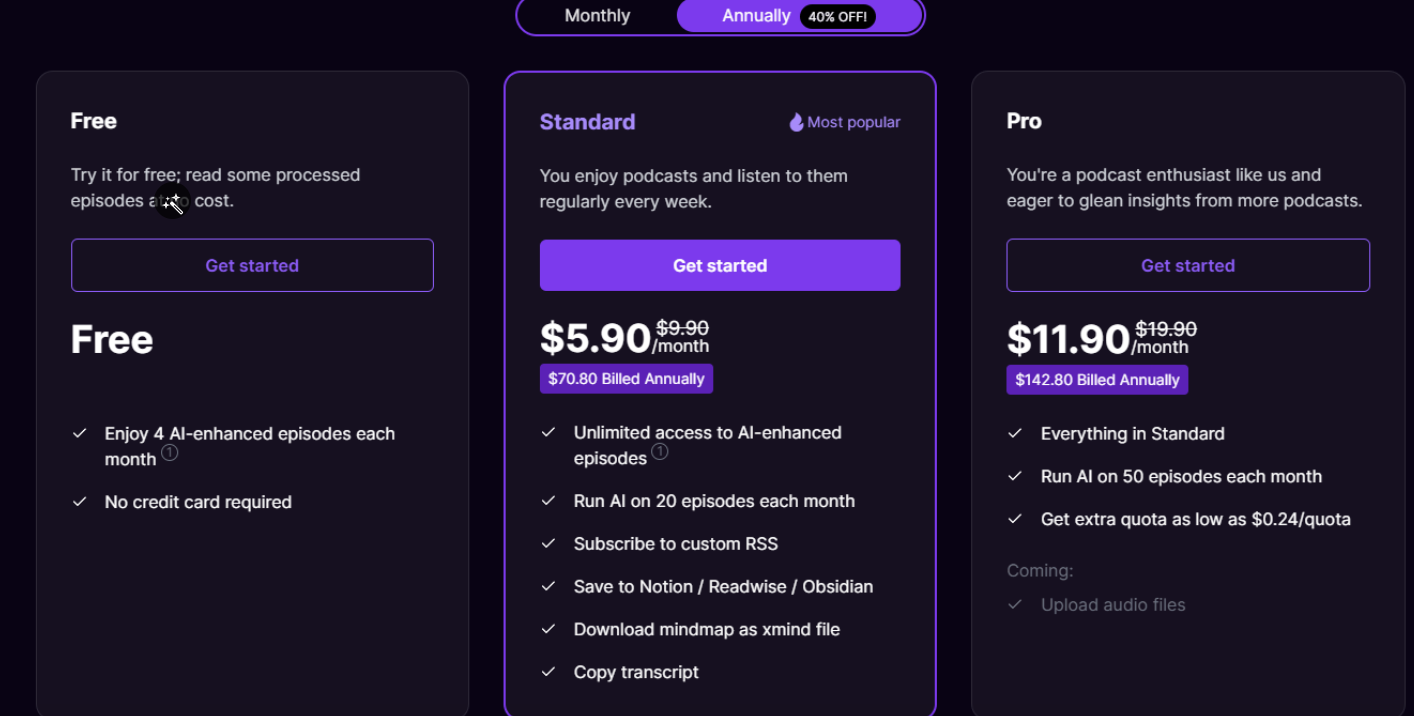Click the Most popular flame icon
Image resolution: width=1414 pixels, height=716 pixels.
point(796,122)
